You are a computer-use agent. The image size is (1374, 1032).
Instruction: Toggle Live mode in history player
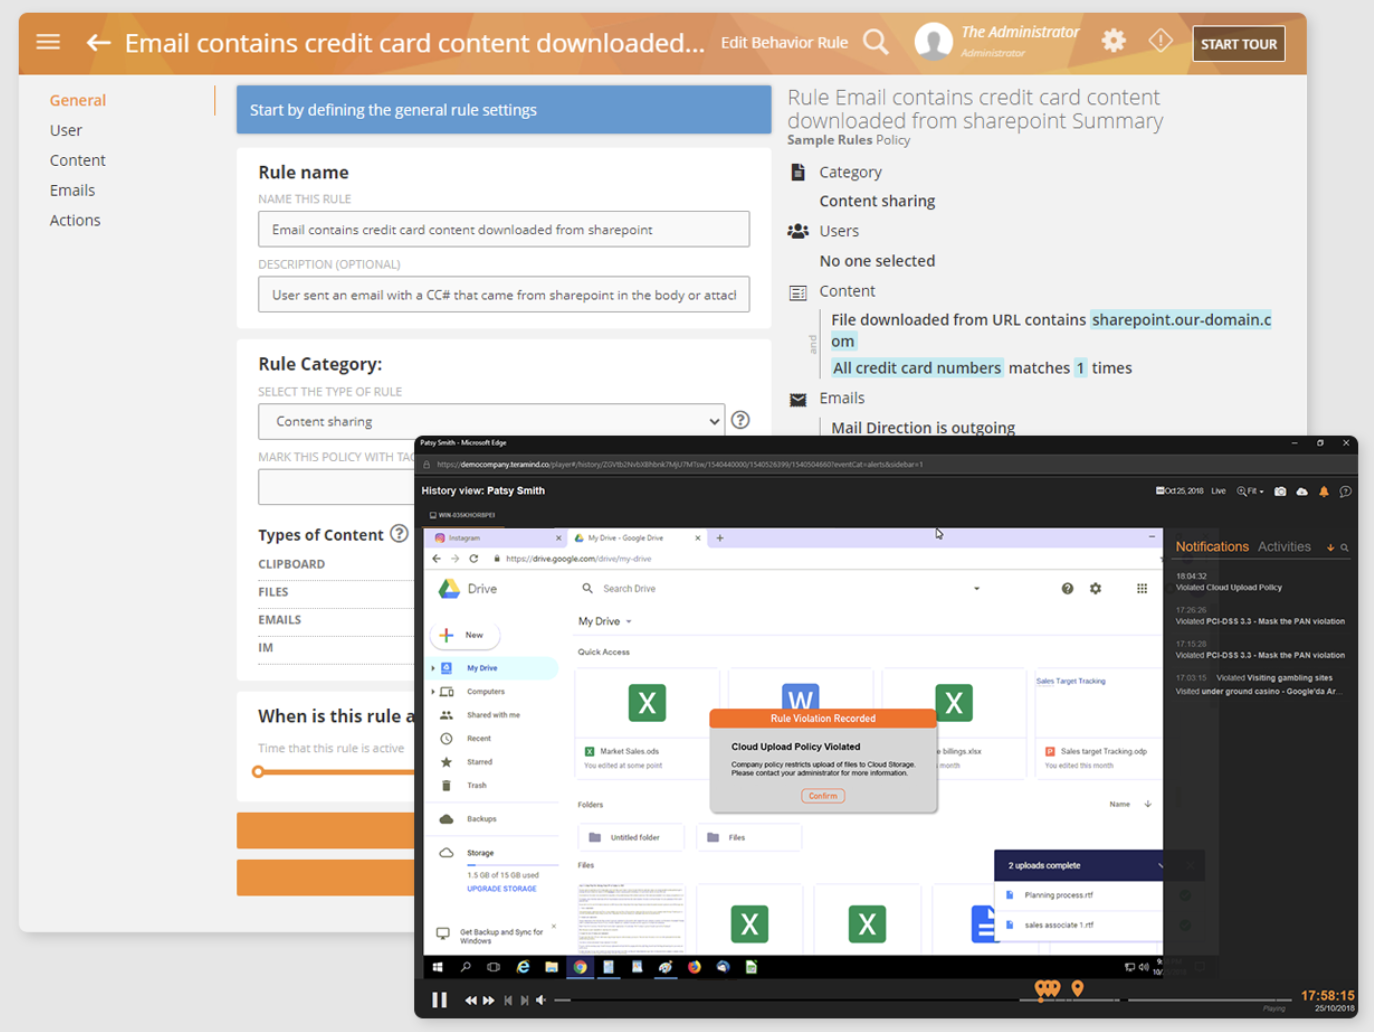coord(1218,491)
